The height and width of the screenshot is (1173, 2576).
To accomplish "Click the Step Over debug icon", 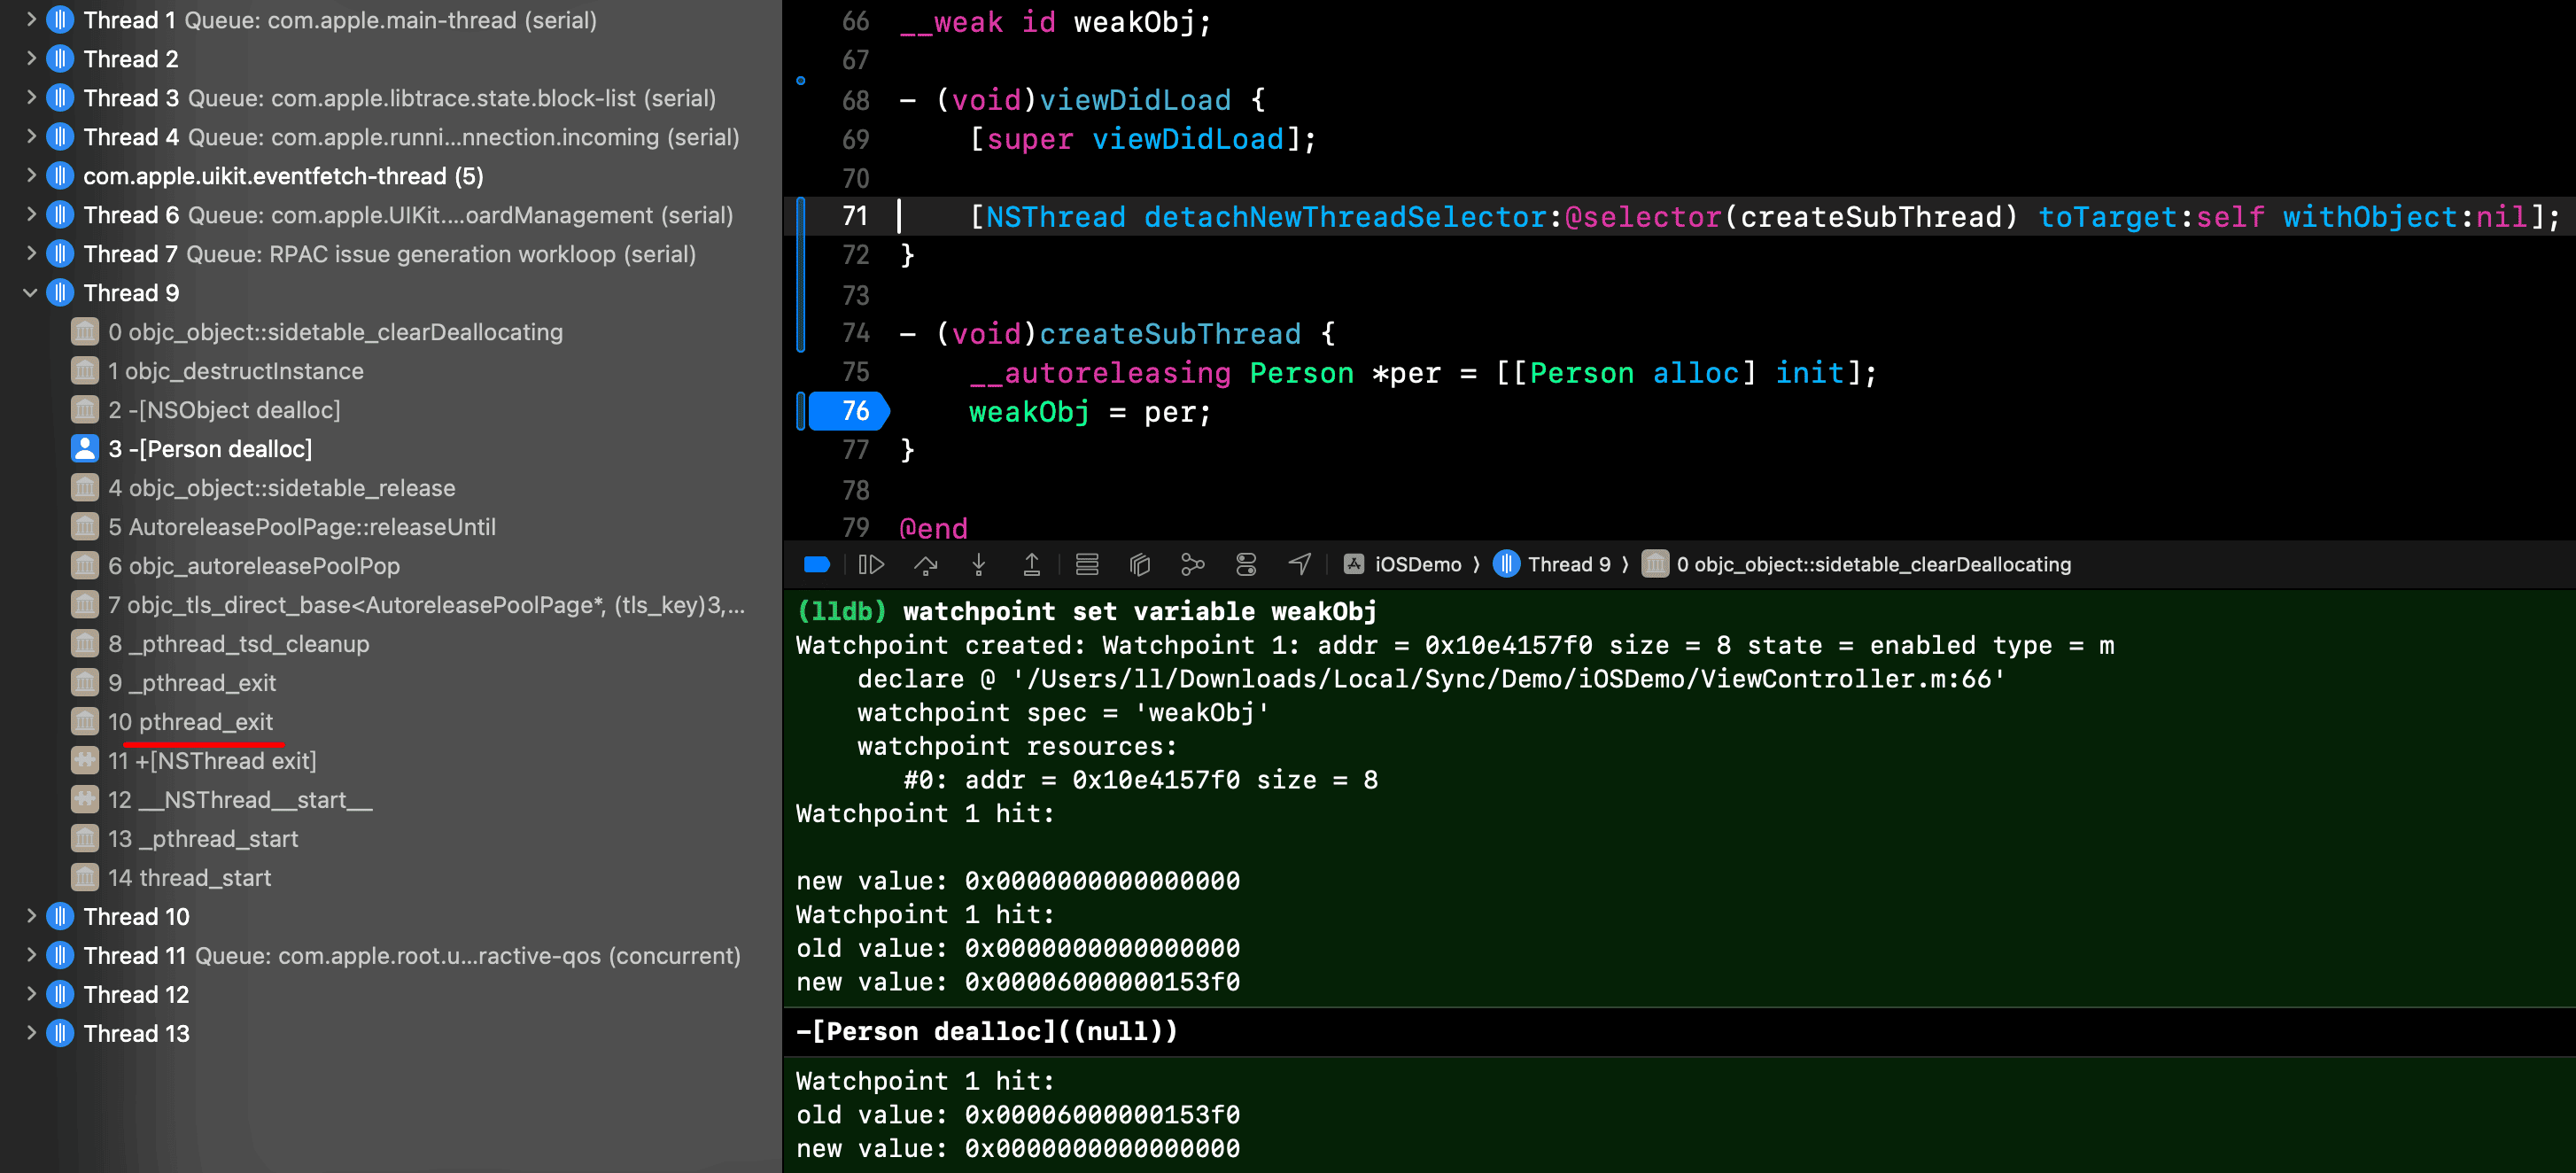I will pyautogui.click(x=926, y=565).
